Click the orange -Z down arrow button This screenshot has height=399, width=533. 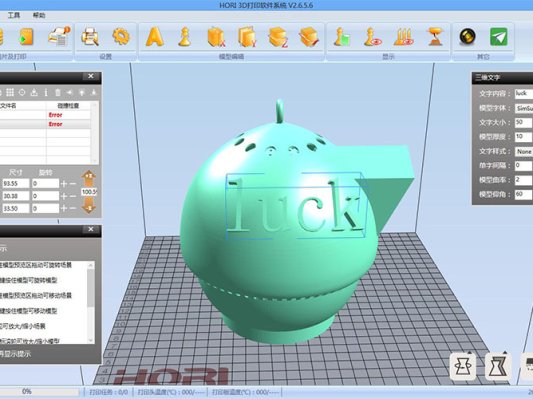(88, 206)
